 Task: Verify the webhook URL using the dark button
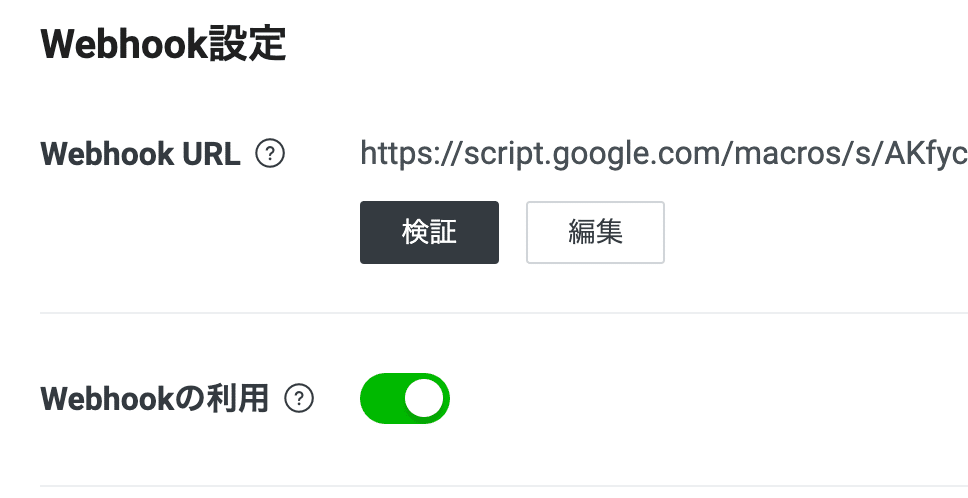coord(429,232)
